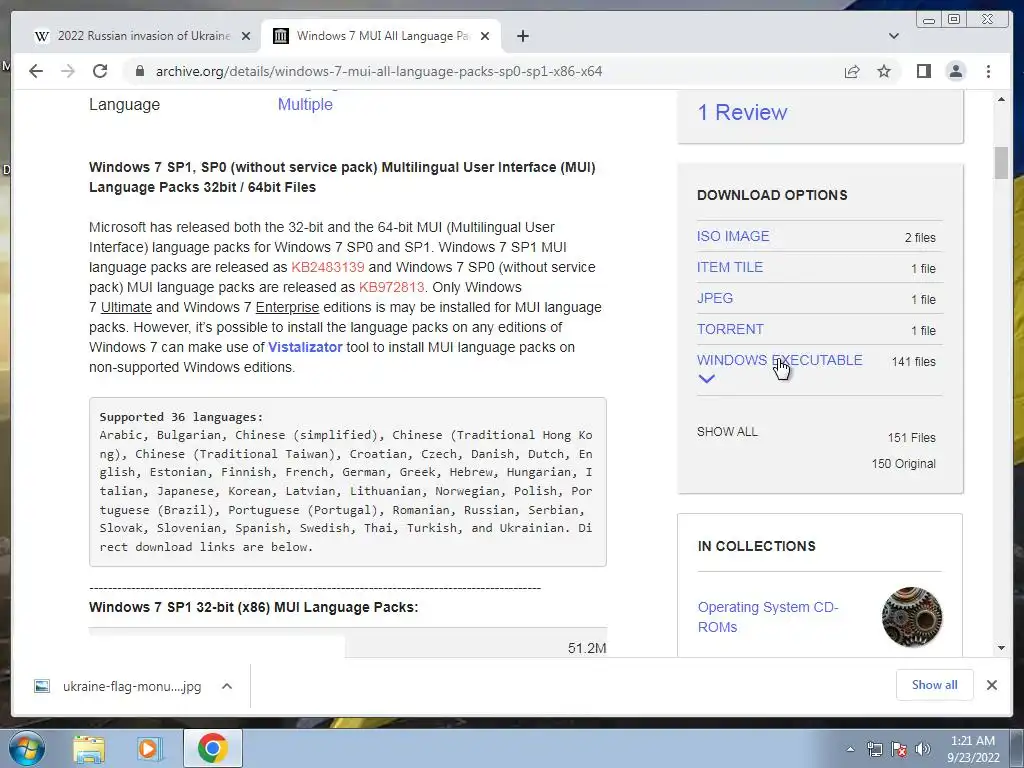Open WINDOWS EXECUTABLE download option
This screenshot has height=768, width=1024.
779,360
